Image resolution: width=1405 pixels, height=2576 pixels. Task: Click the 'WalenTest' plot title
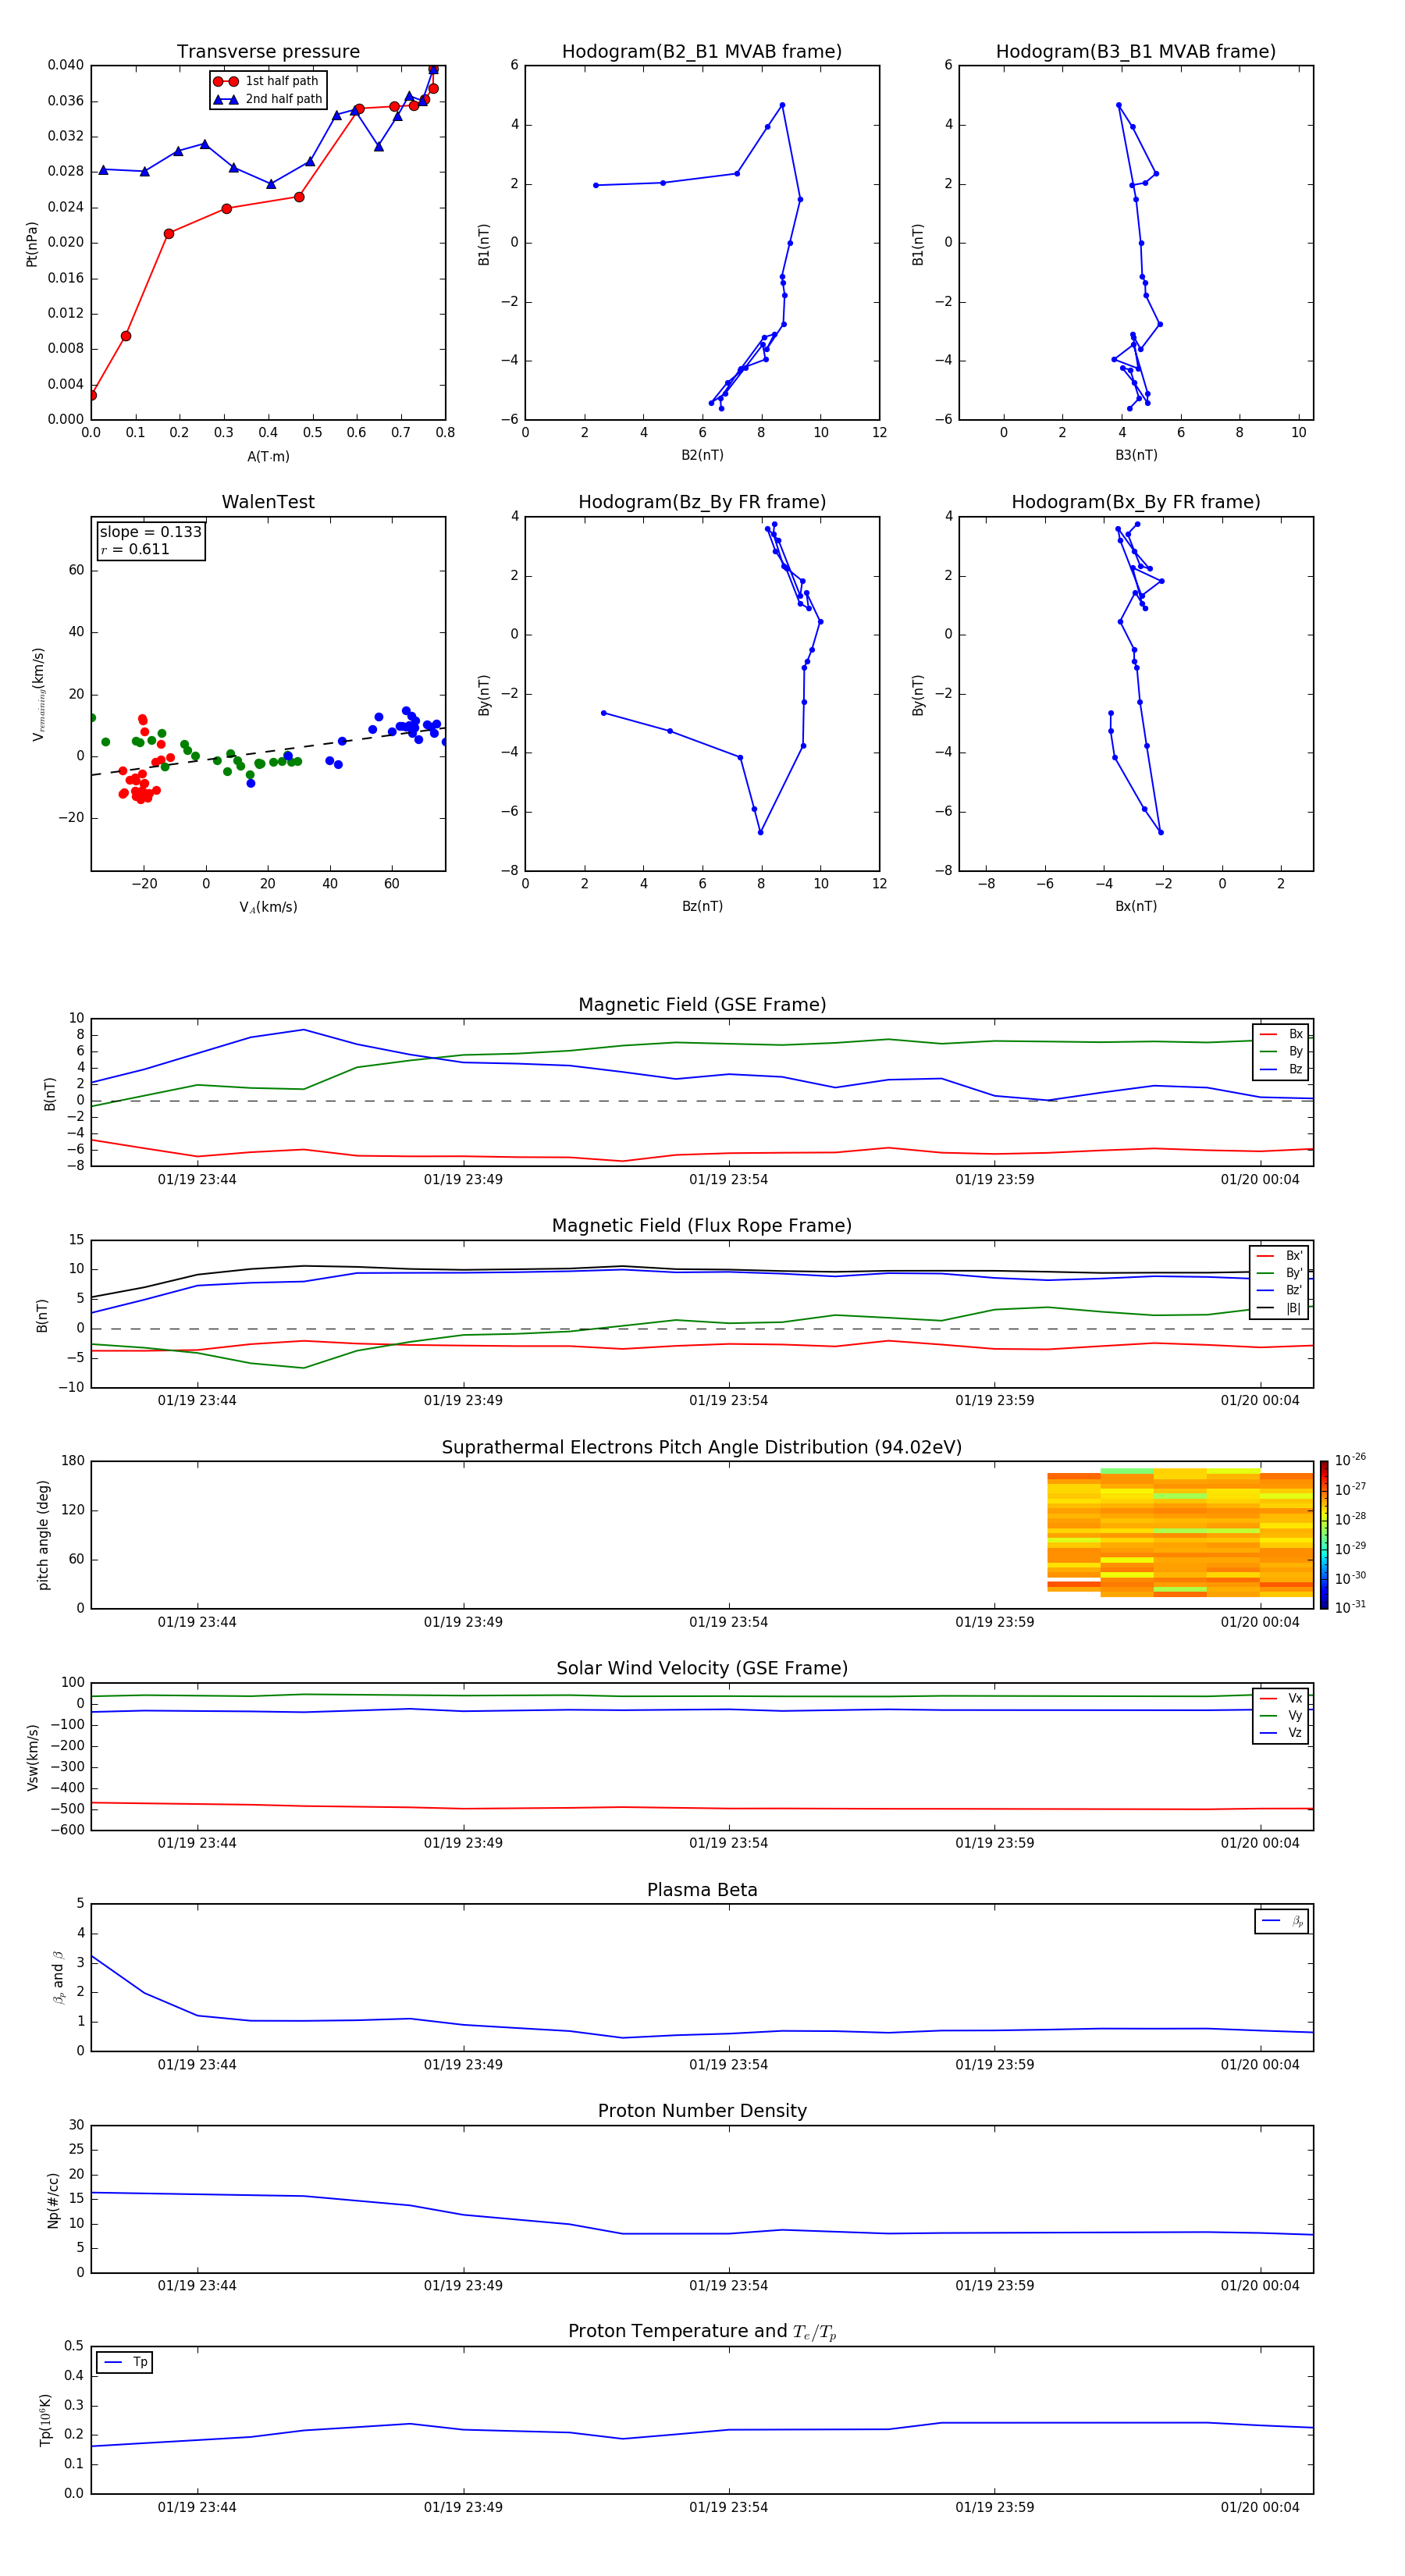[x=268, y=502]
